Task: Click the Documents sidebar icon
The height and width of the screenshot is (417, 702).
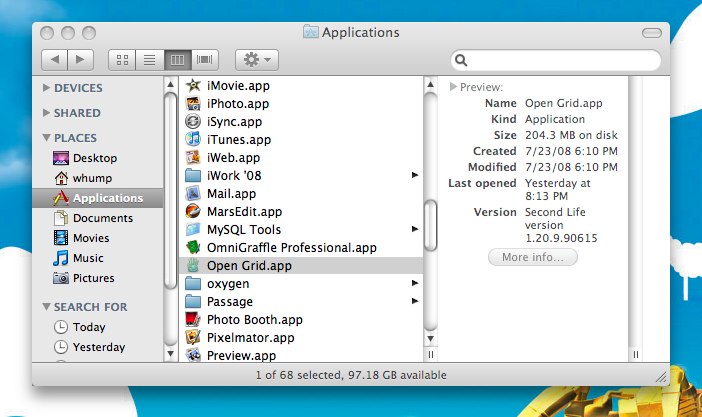Action: click(61, 218)
